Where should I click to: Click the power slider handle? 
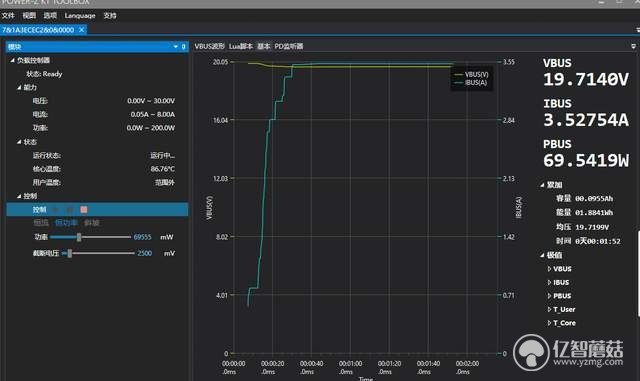(x=79, y=237)
